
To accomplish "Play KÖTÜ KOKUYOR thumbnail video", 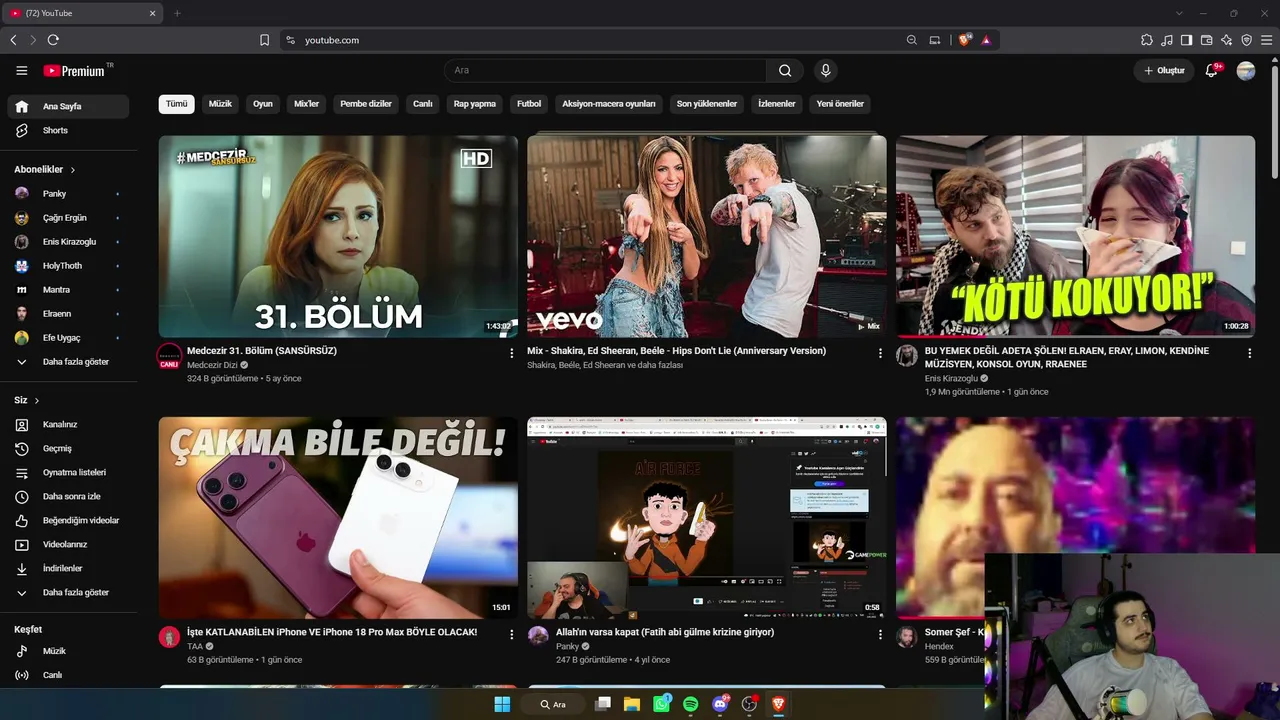I will click(x=1075, y=236).
